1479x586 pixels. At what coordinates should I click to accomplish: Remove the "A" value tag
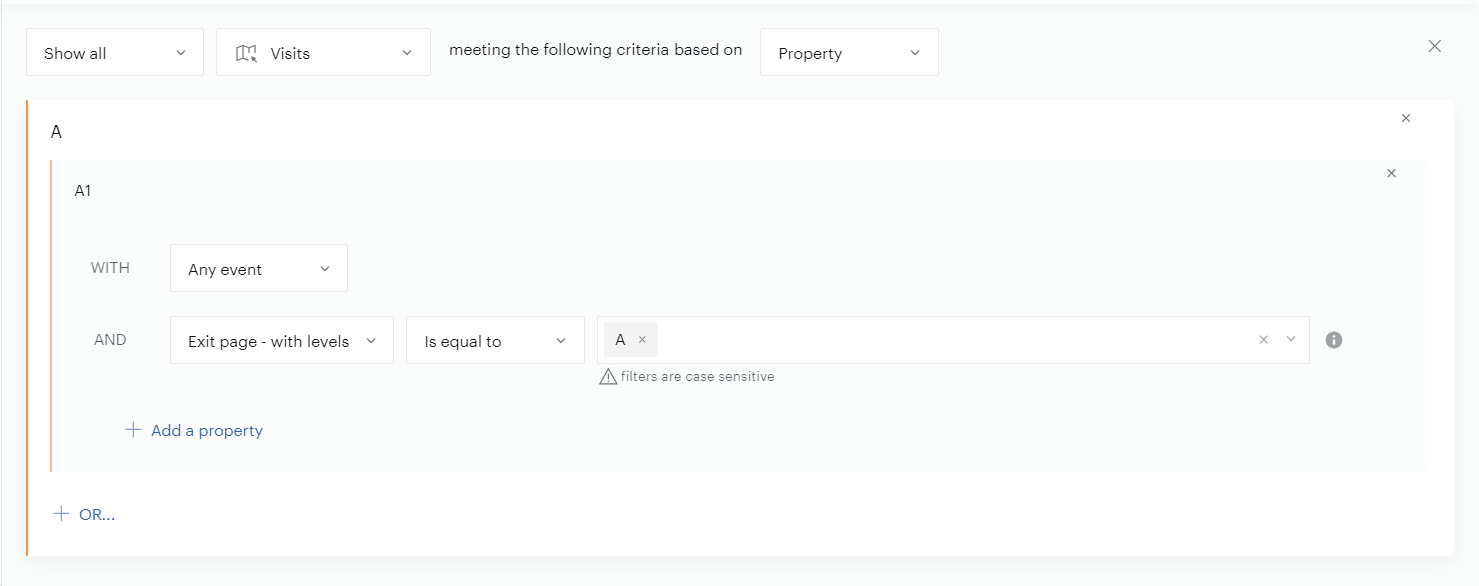642,340
